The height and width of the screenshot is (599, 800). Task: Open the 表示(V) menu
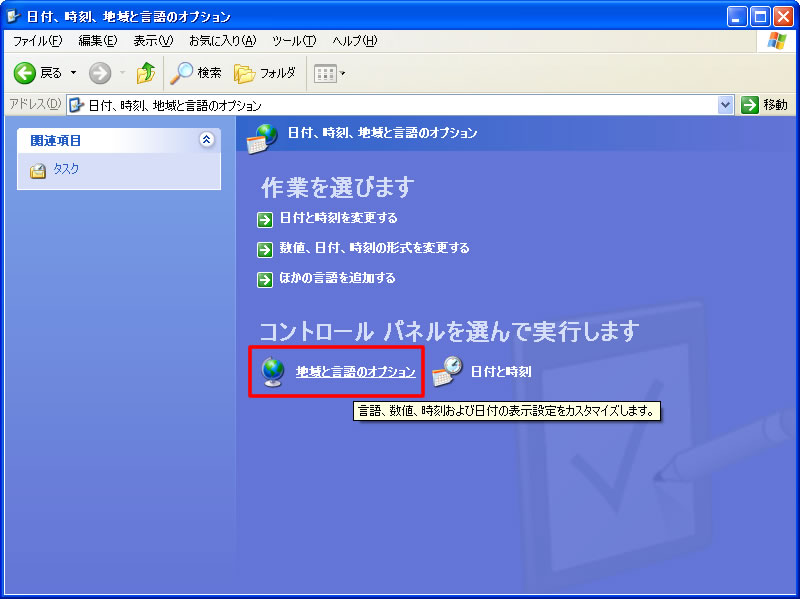coord(153,41)
